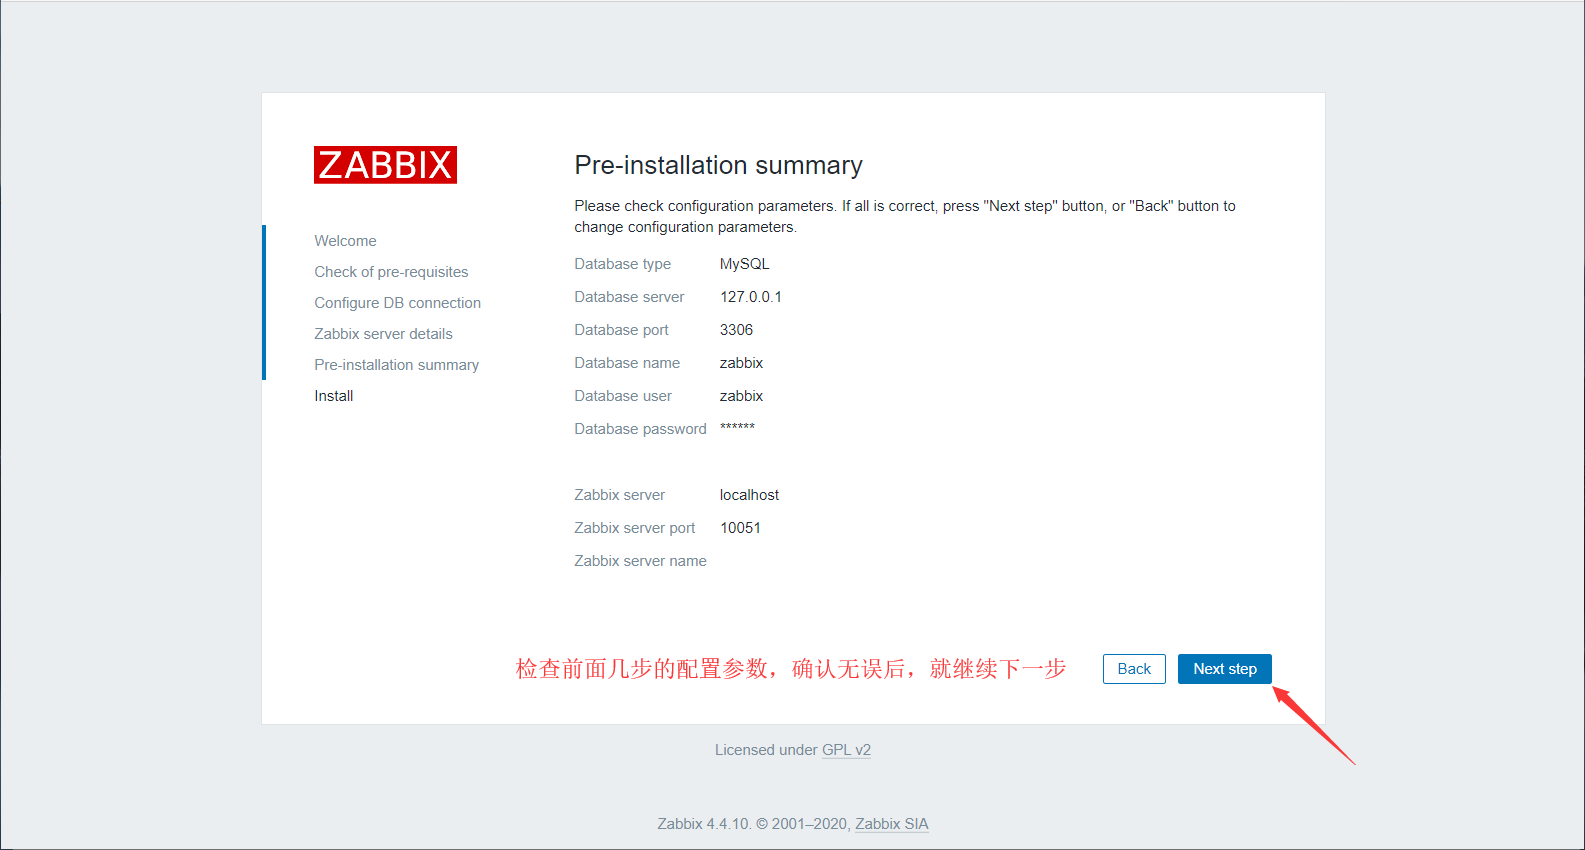Click the Database port label
The height and width of the screenshot is (850, 1585).
point(621,330)
